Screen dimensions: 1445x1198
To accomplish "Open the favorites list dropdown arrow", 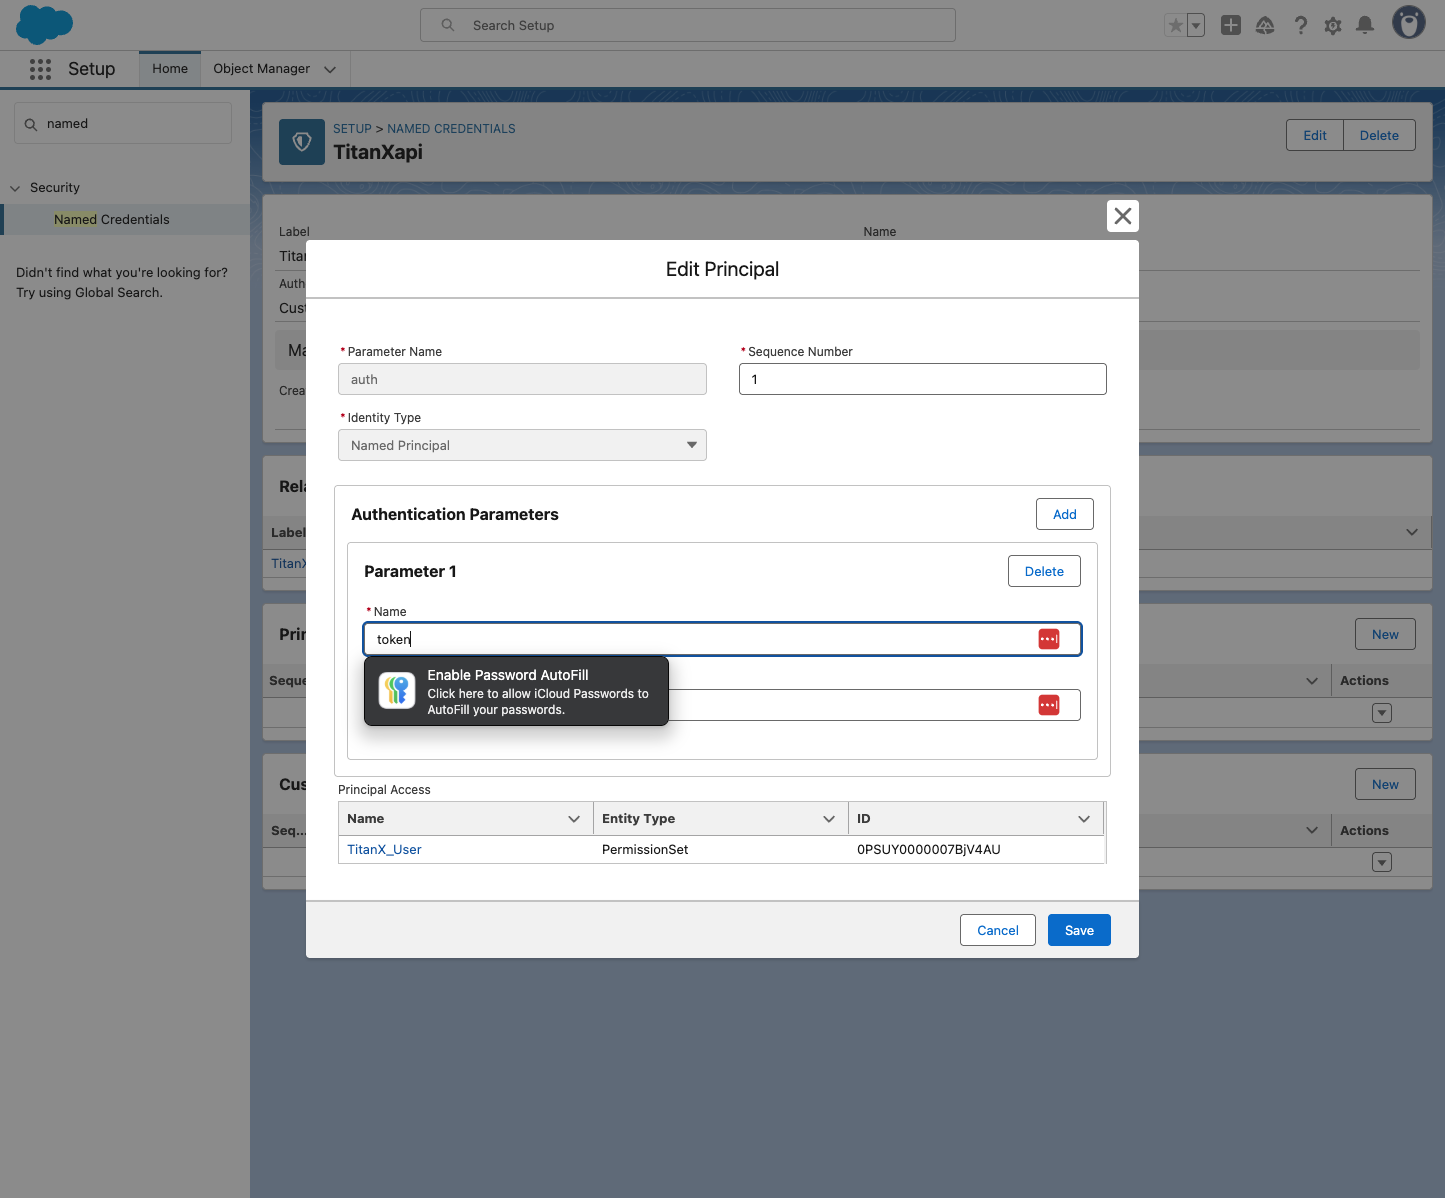I will click(x=1196, y=25).
